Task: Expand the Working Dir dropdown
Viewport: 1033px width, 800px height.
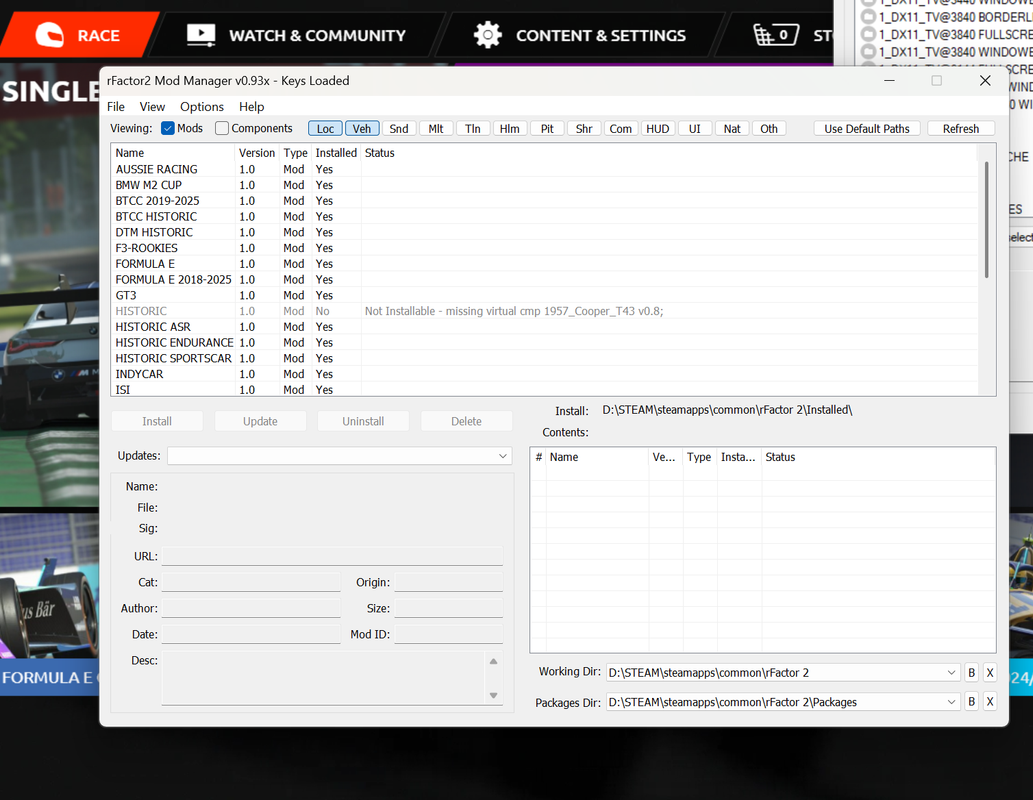Action: pos(951,673)
